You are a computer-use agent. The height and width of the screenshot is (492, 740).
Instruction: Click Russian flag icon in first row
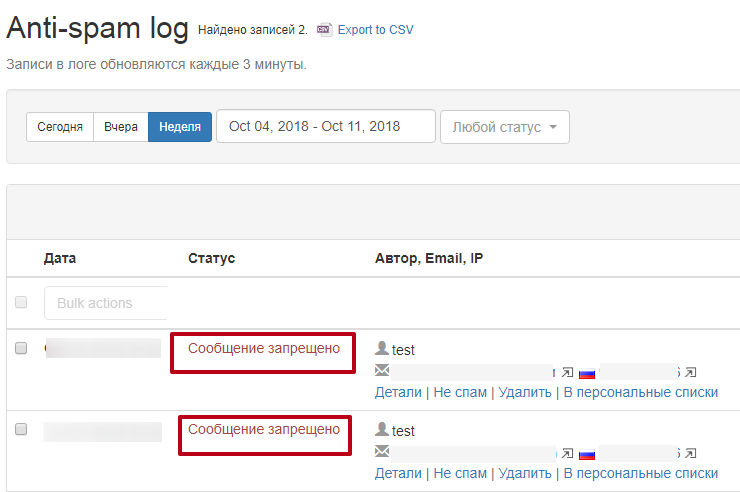(x=587, y=371)
